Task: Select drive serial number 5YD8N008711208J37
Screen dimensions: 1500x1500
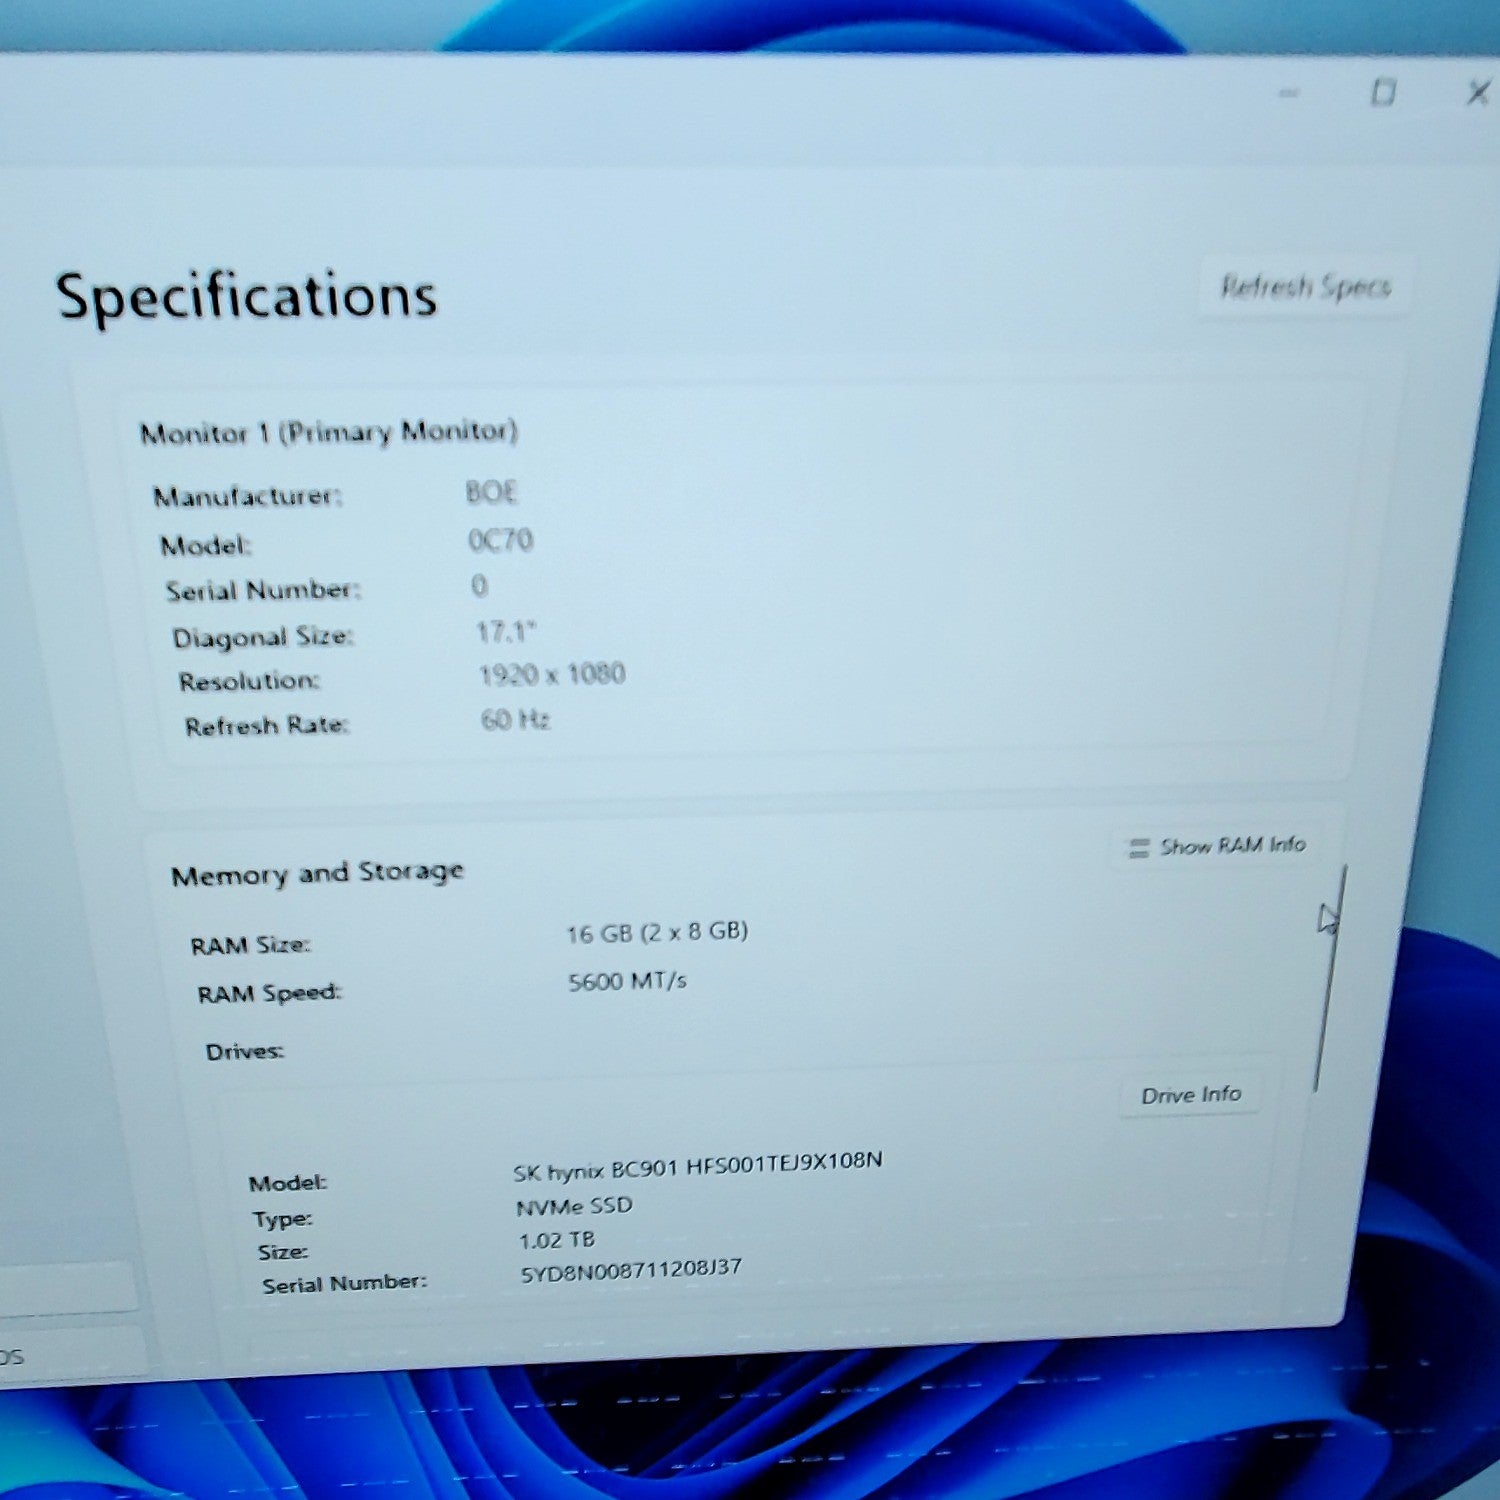Action: click(x=631, y=1271)
